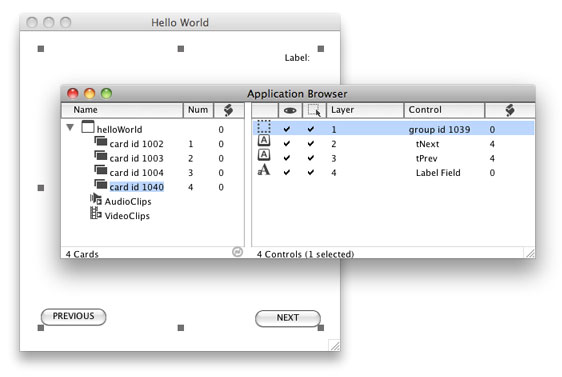
Task: Click layer number 4 cell
Action: (x=334, y=173)
